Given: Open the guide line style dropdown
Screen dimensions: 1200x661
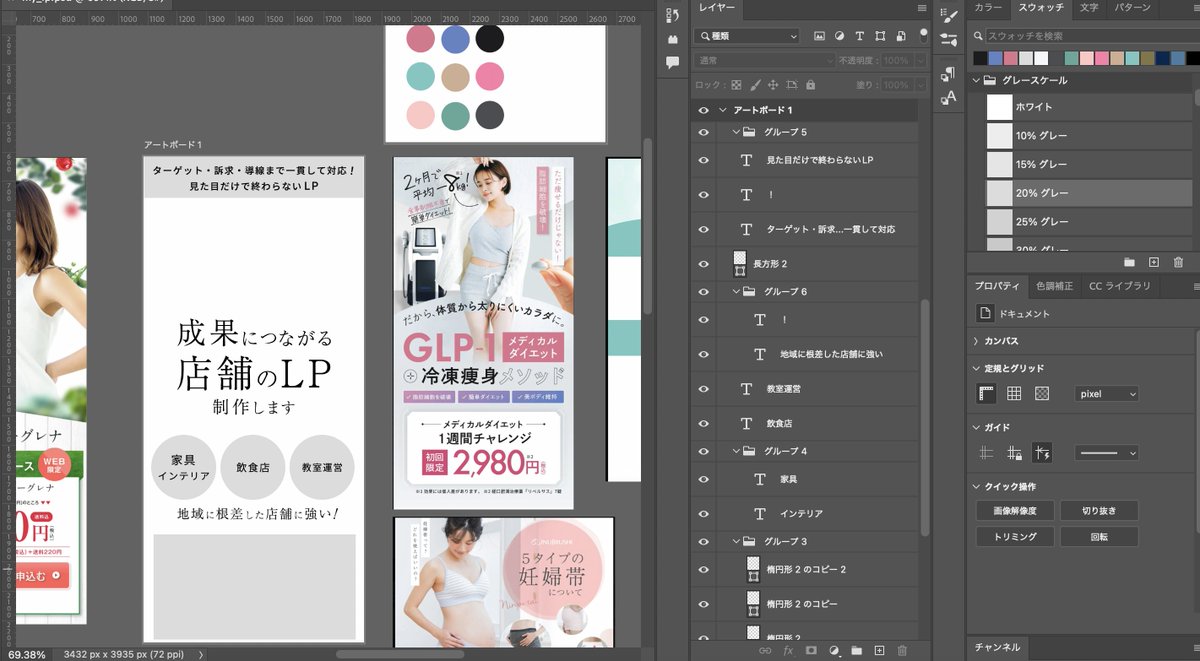Looking at the screenshot, I should coord(1106,453).
